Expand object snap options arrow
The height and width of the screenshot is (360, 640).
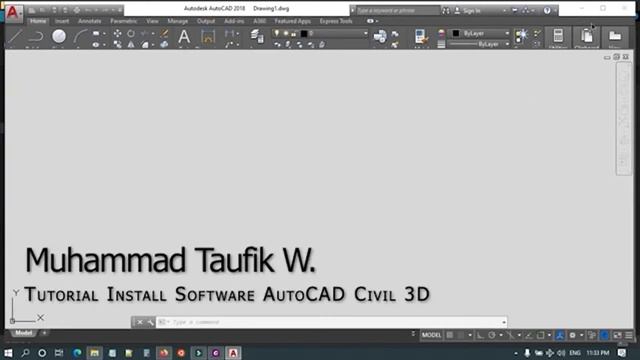coord(549,335)
